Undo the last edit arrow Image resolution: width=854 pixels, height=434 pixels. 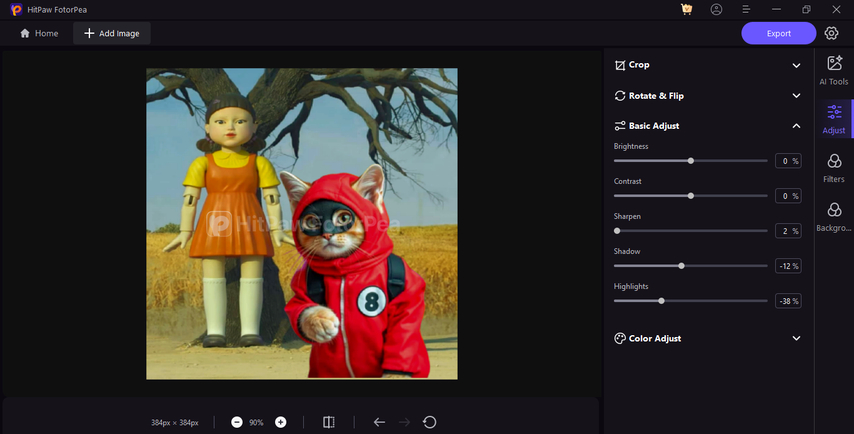tap(379, 422)
